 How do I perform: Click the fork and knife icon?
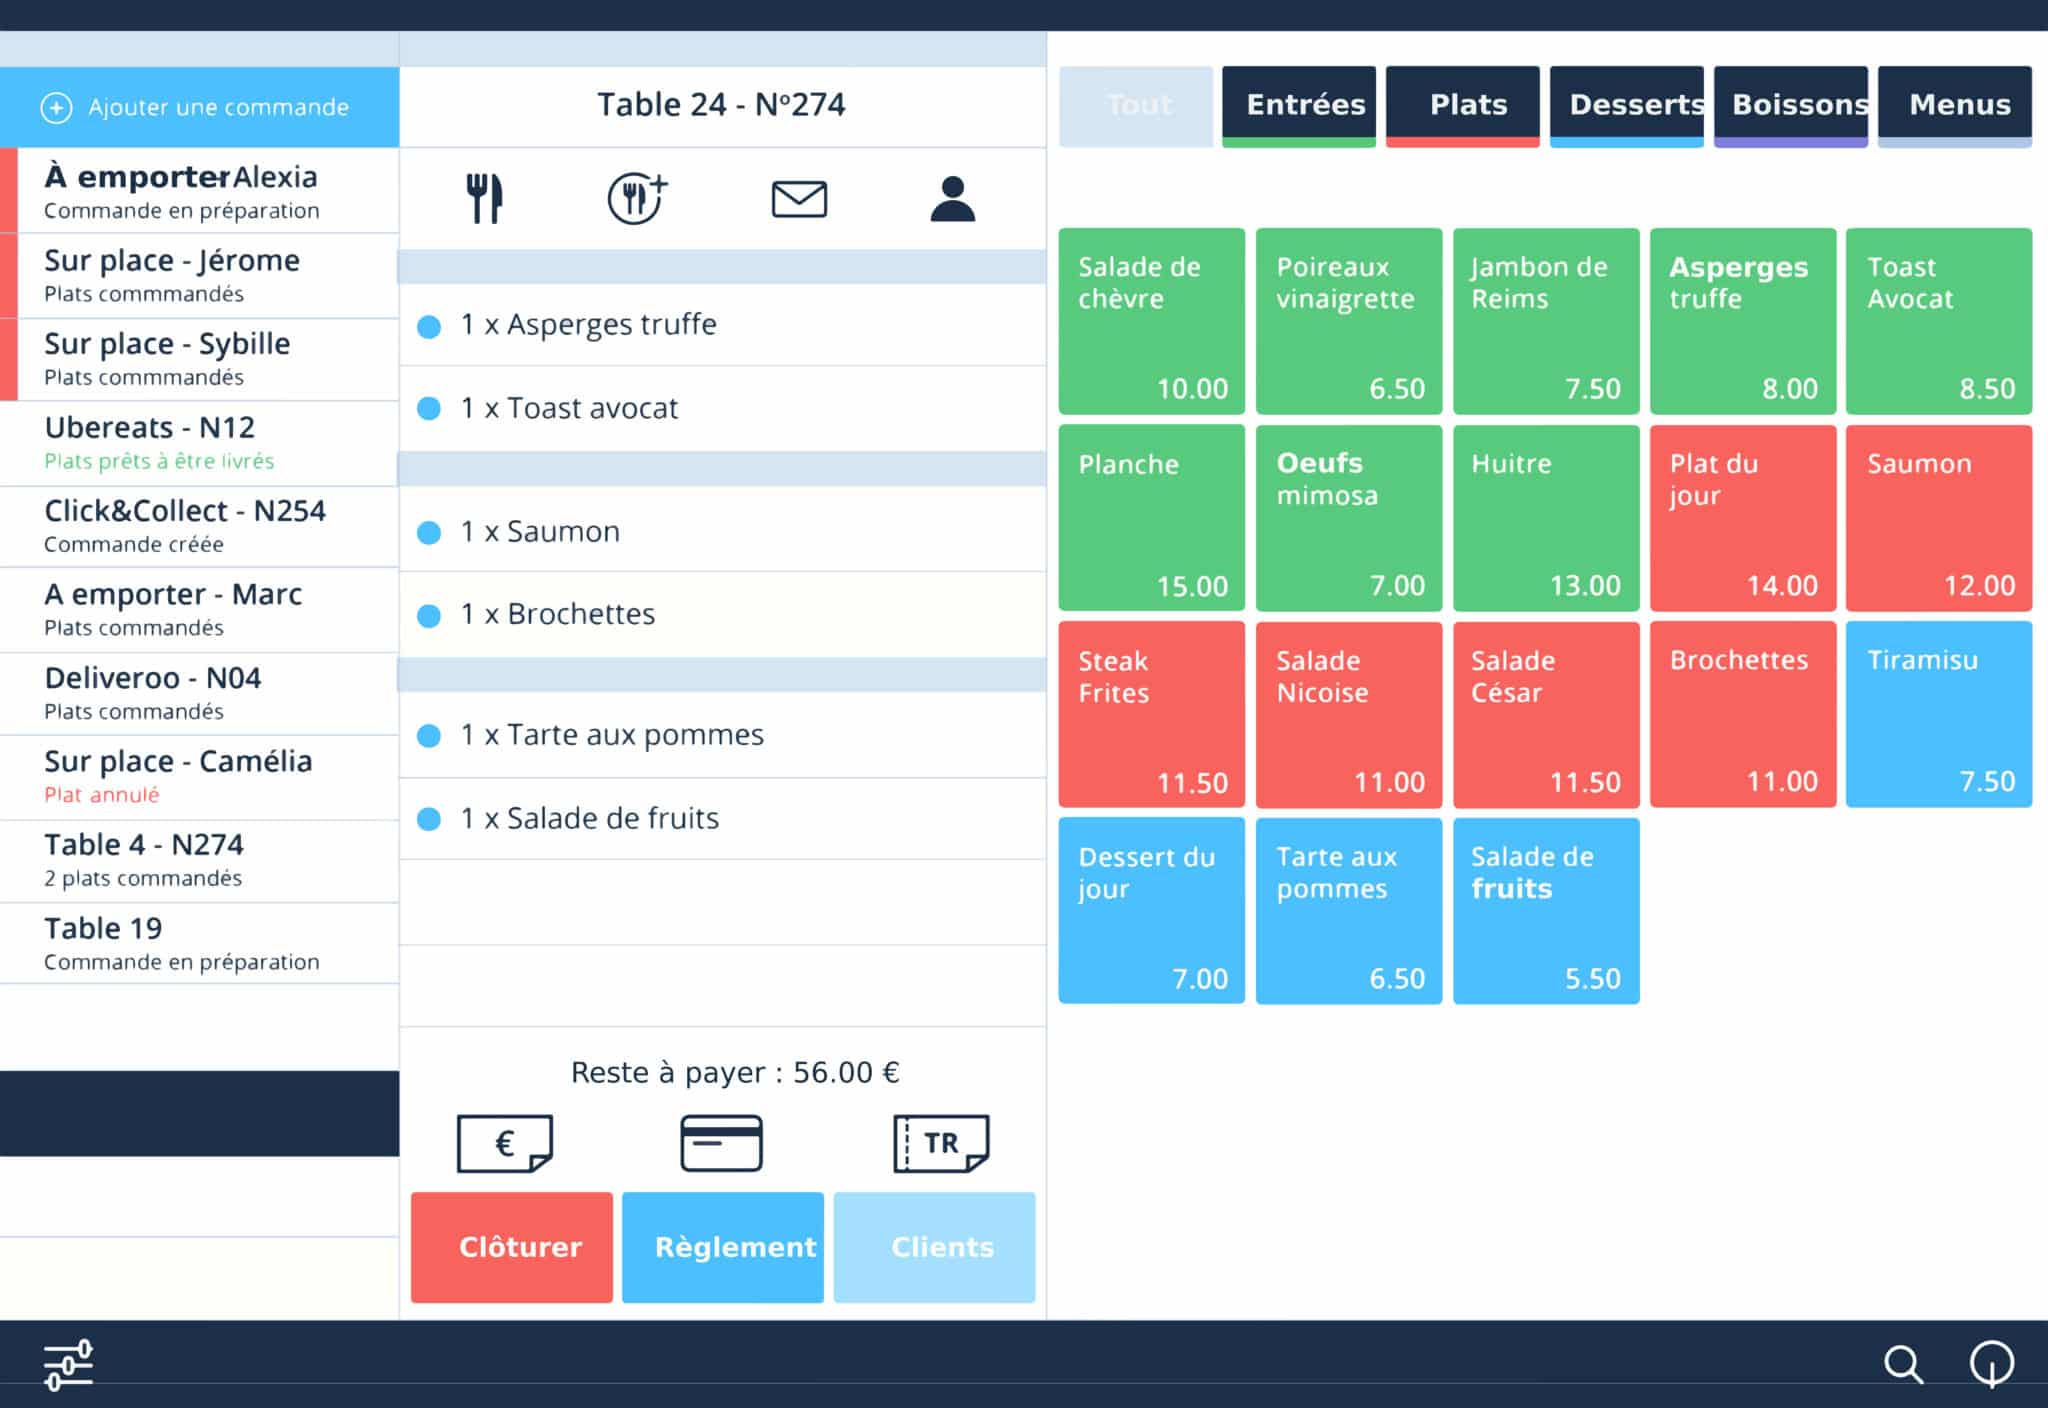click(x=485, y=198)
